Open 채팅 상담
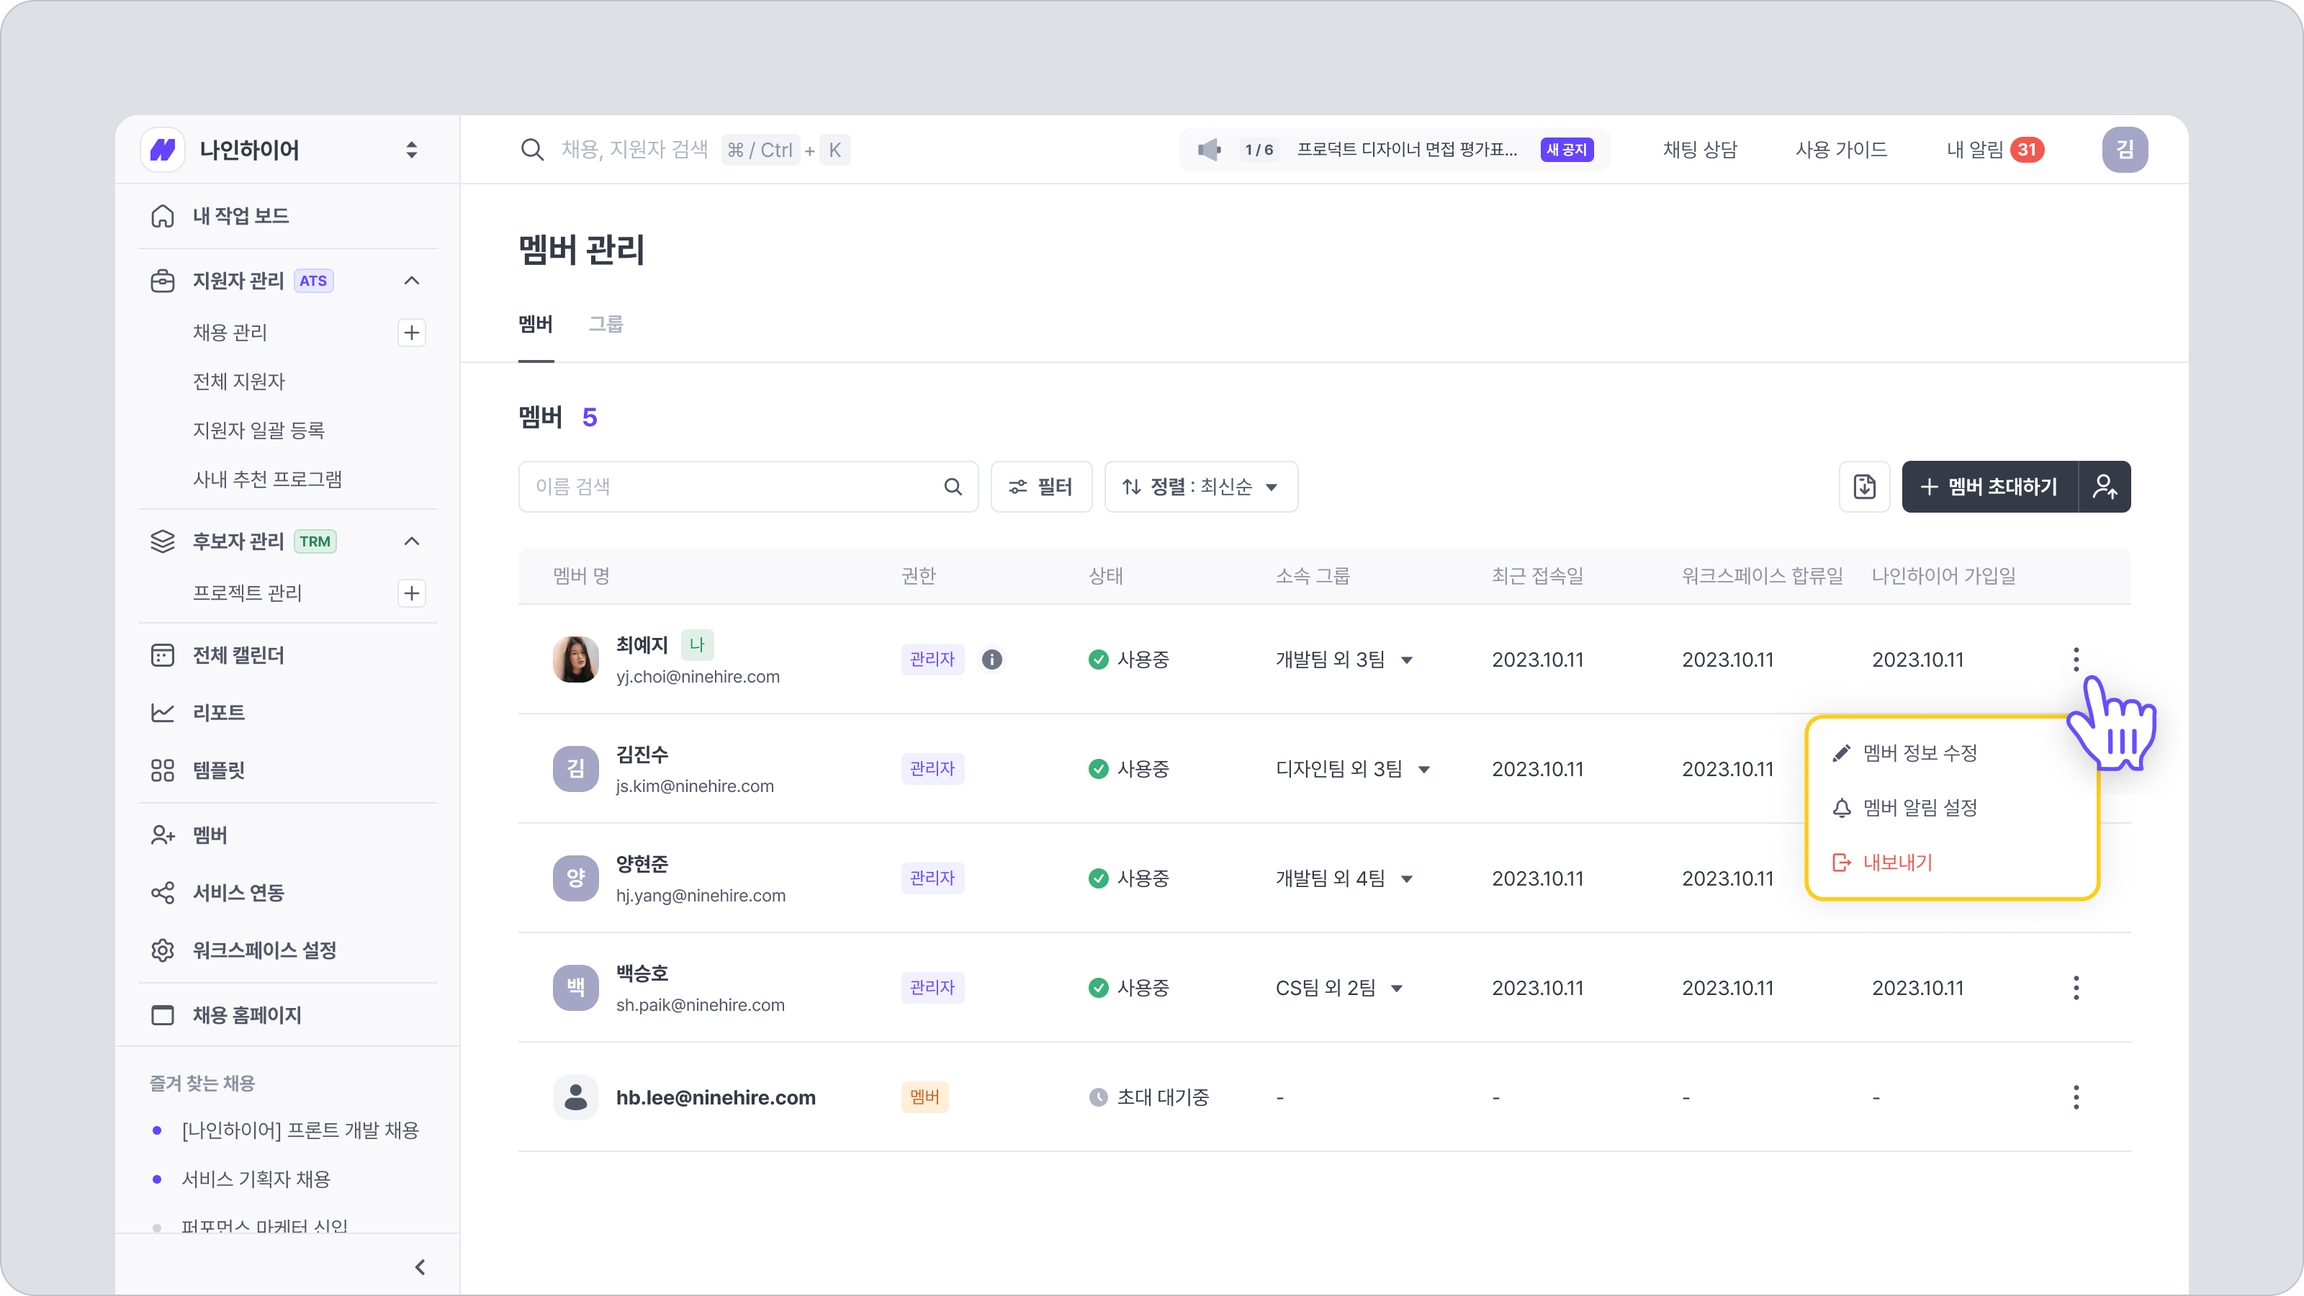Viewport: 2304px width, 1296px height. pos(1700,150)
